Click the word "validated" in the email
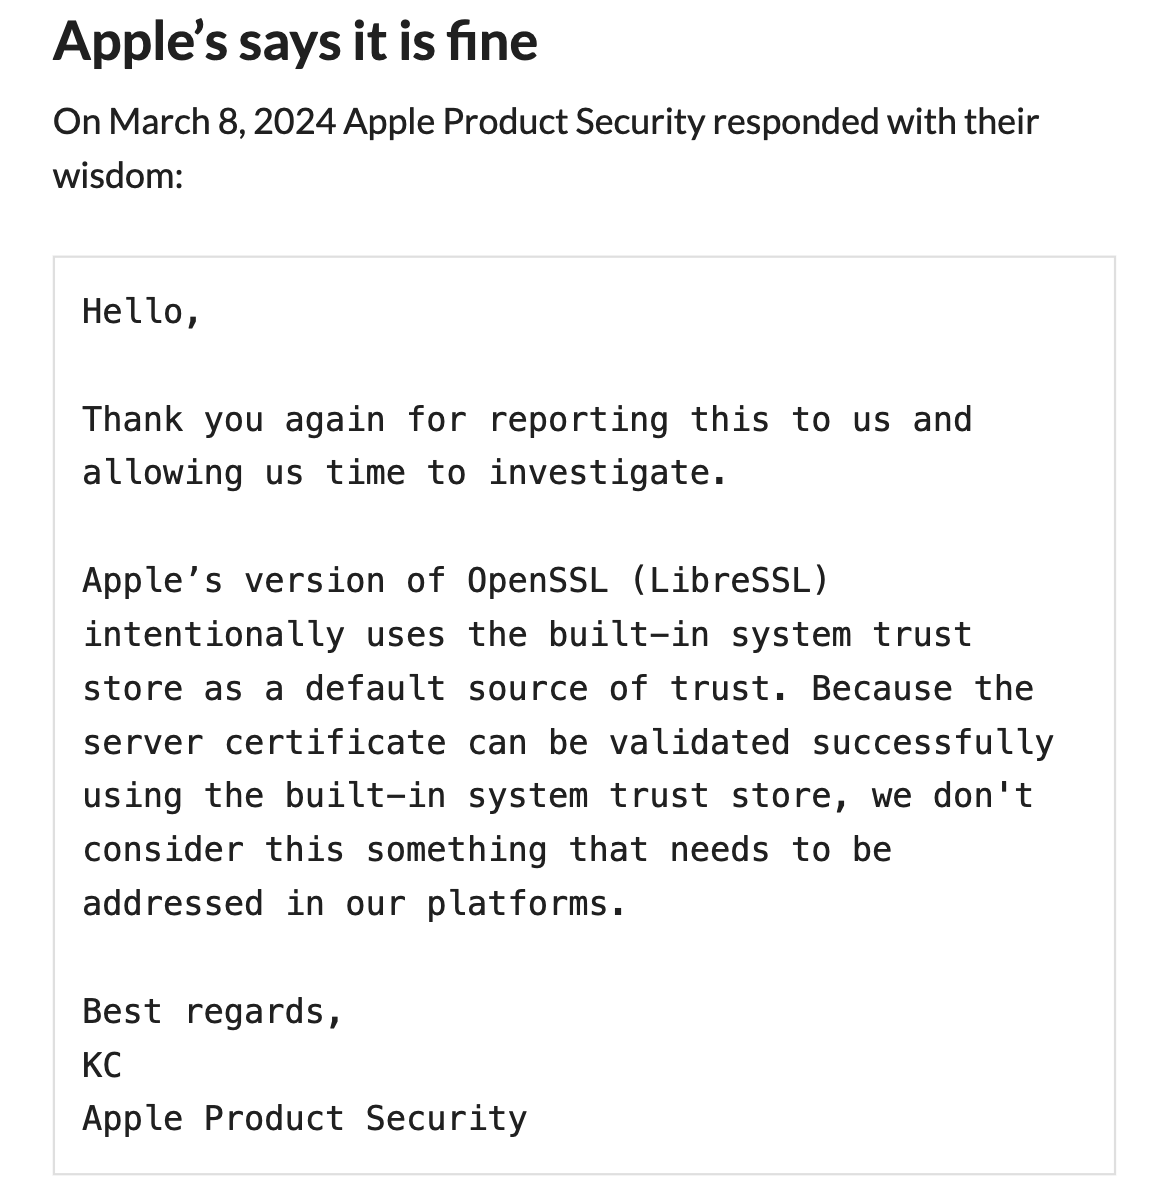 click(x=699, y=743)
